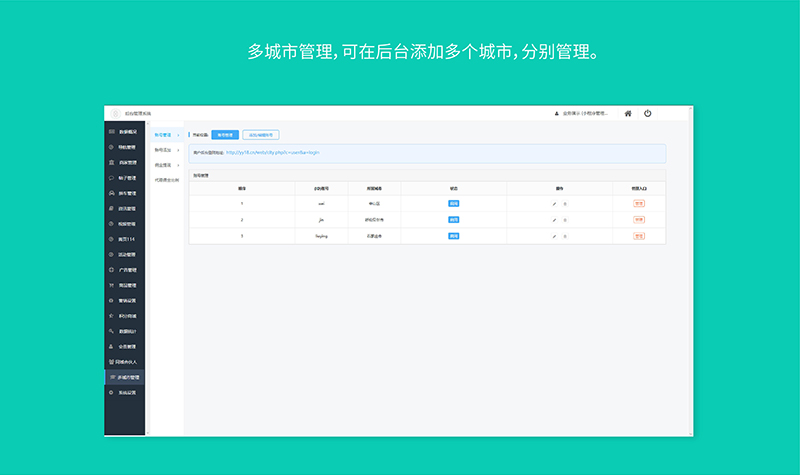The width and height of the screenshot is (800, 475).
Task: Click the outlined 添加/编辑账号 button
Action: [261, 135]
